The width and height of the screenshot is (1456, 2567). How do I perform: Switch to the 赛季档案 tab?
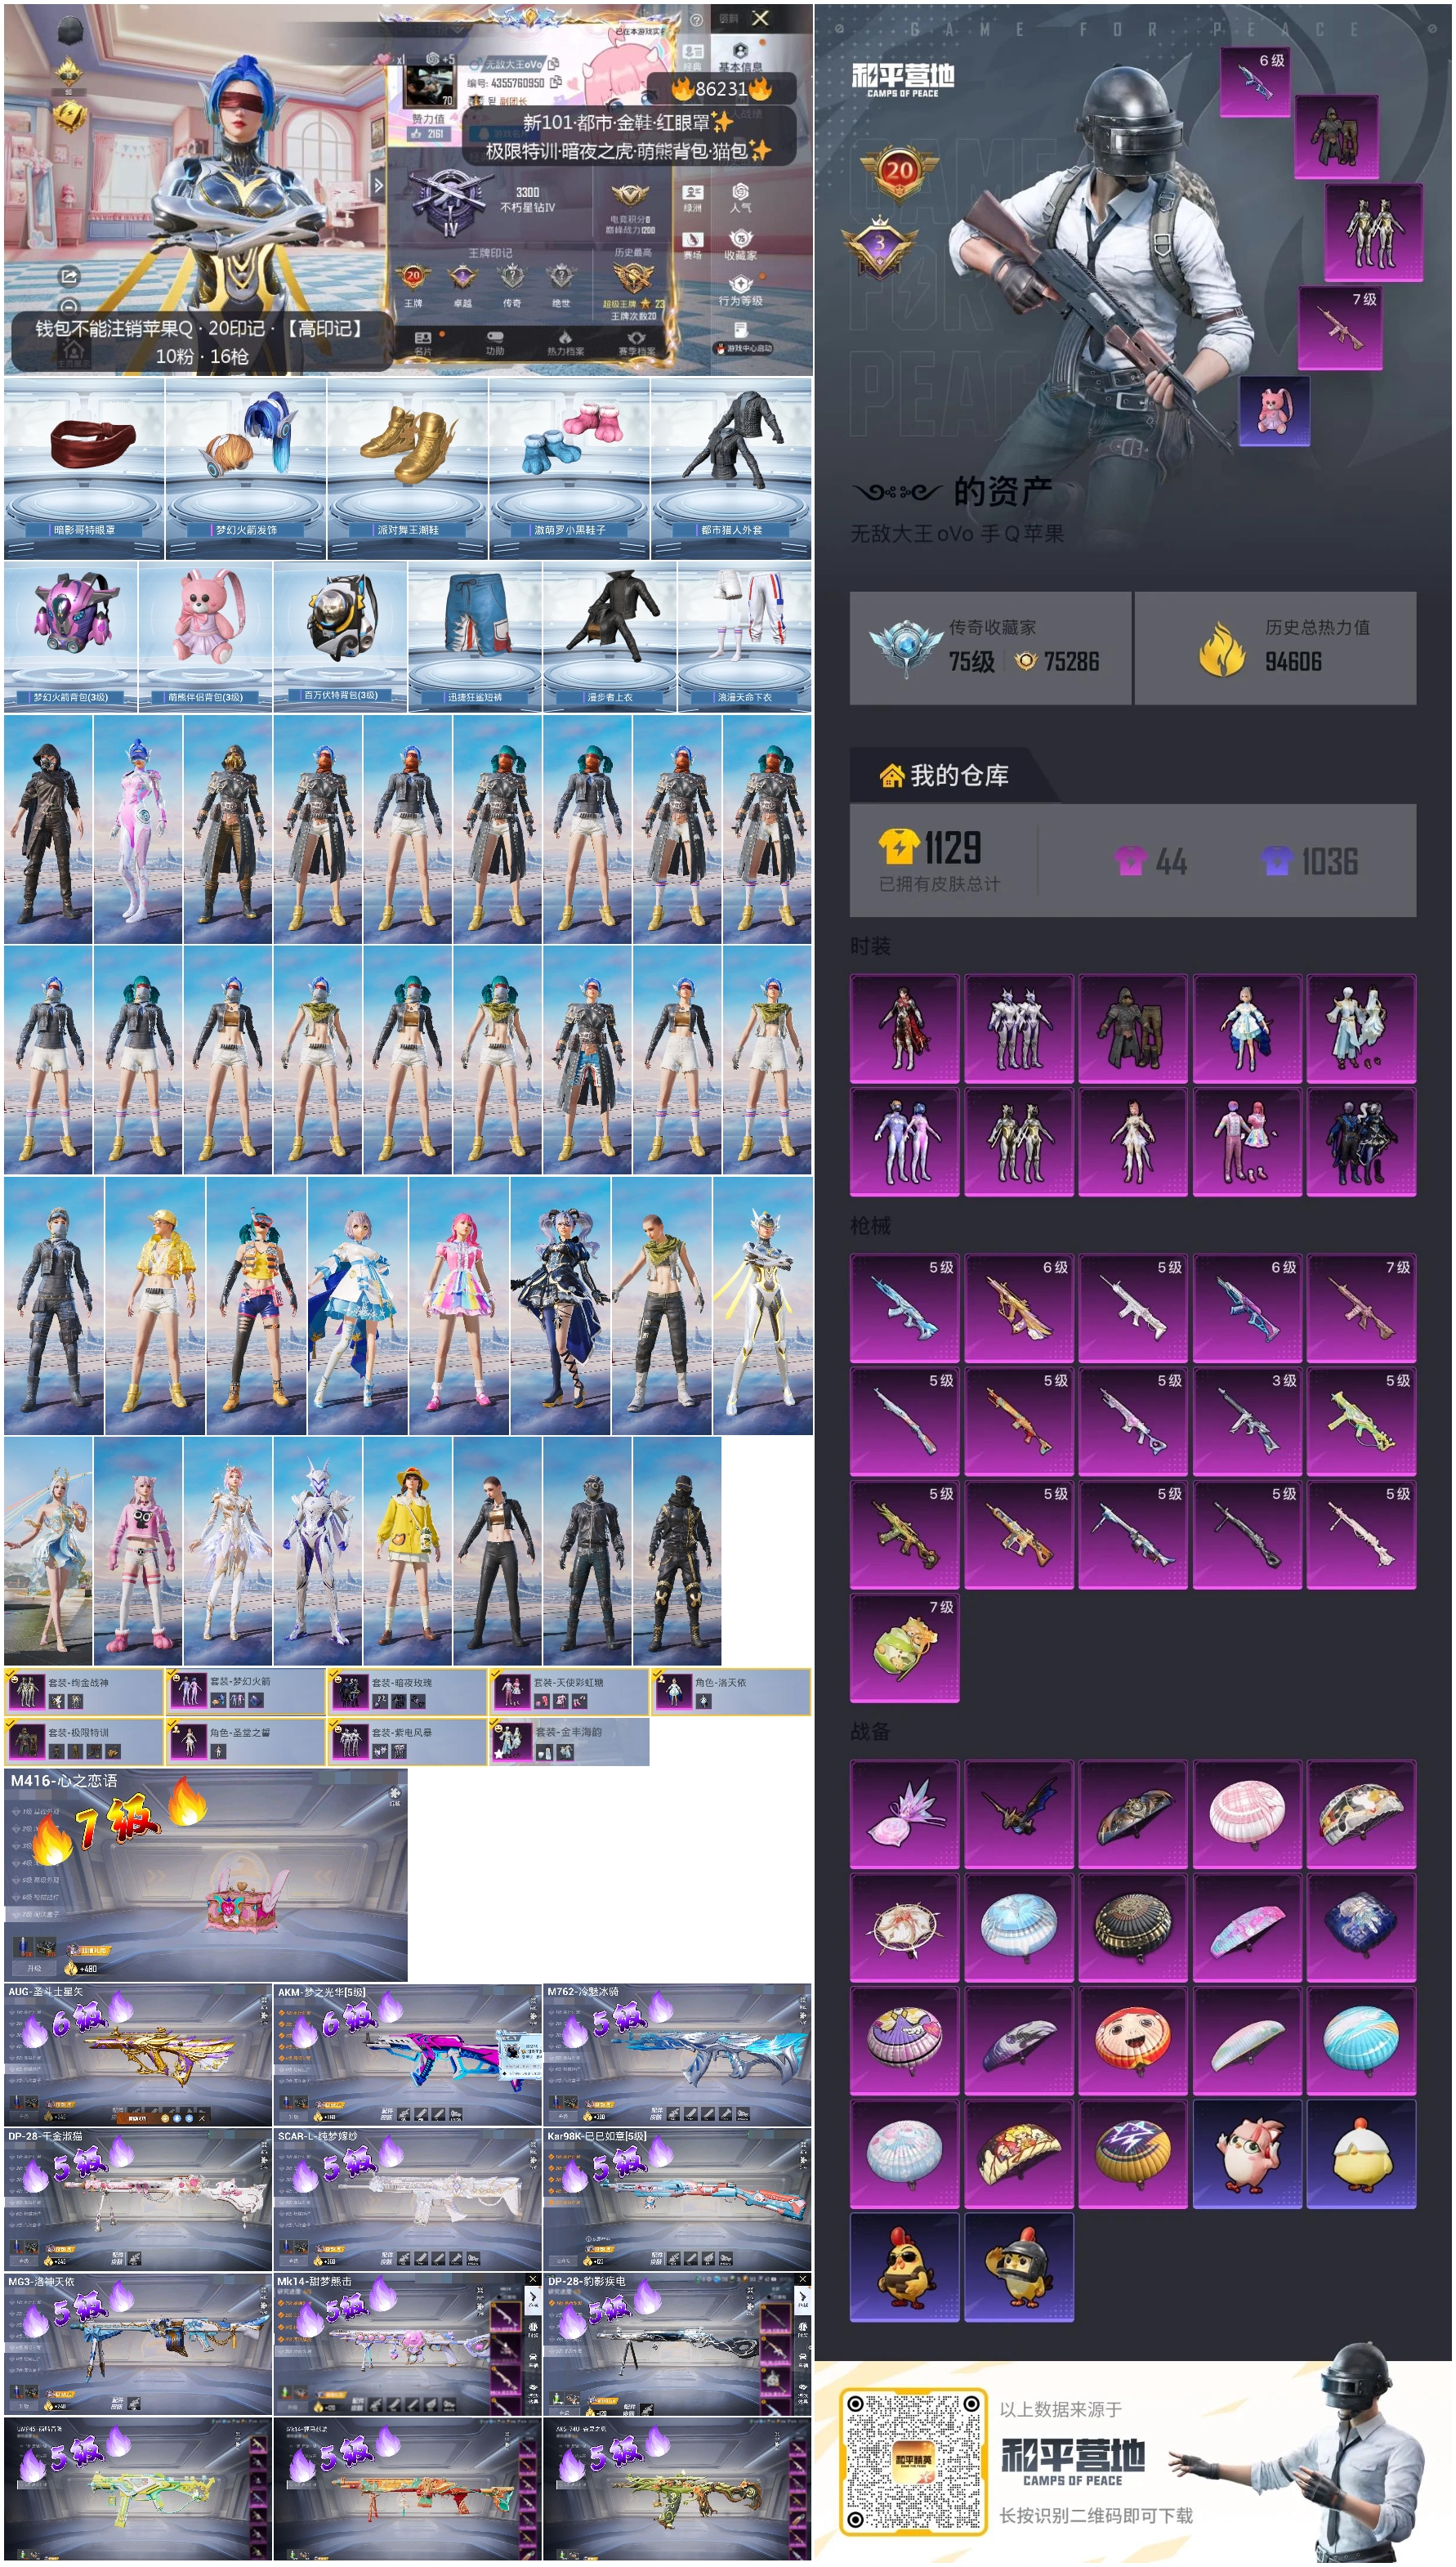click(637, 343)
